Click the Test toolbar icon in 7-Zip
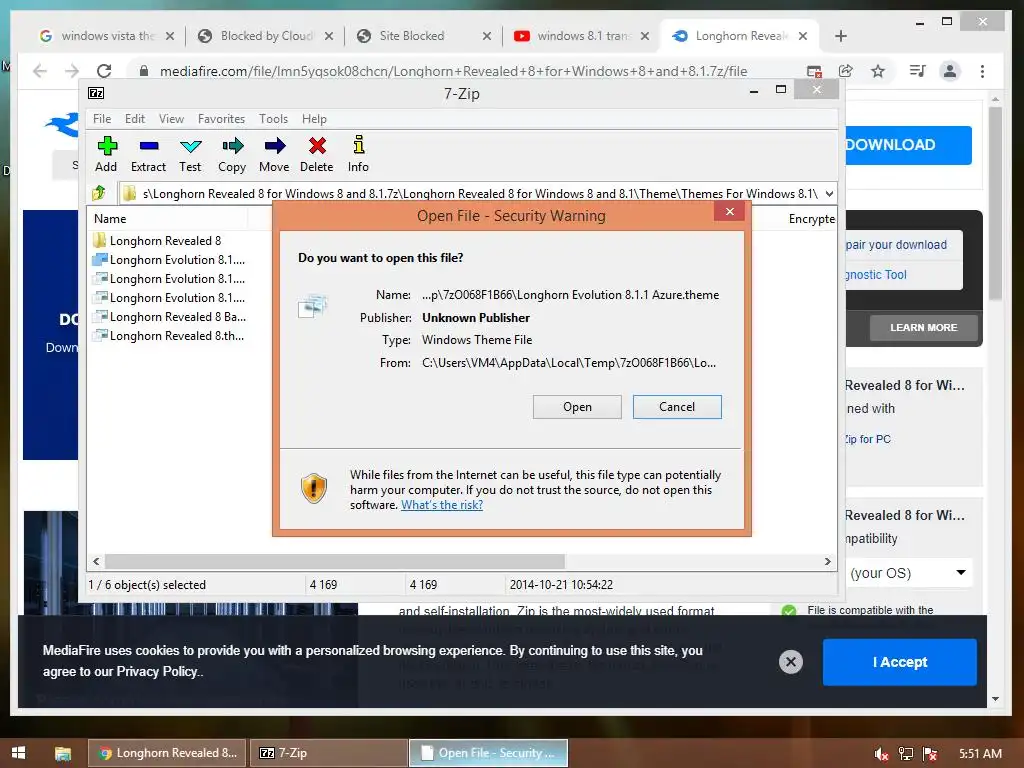The height and width of the screenshot is (768, 1024). [x=190, y=154]
